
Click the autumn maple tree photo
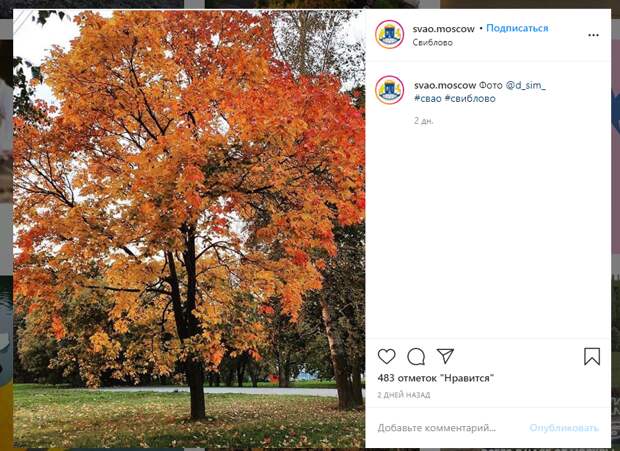[189, 228]
